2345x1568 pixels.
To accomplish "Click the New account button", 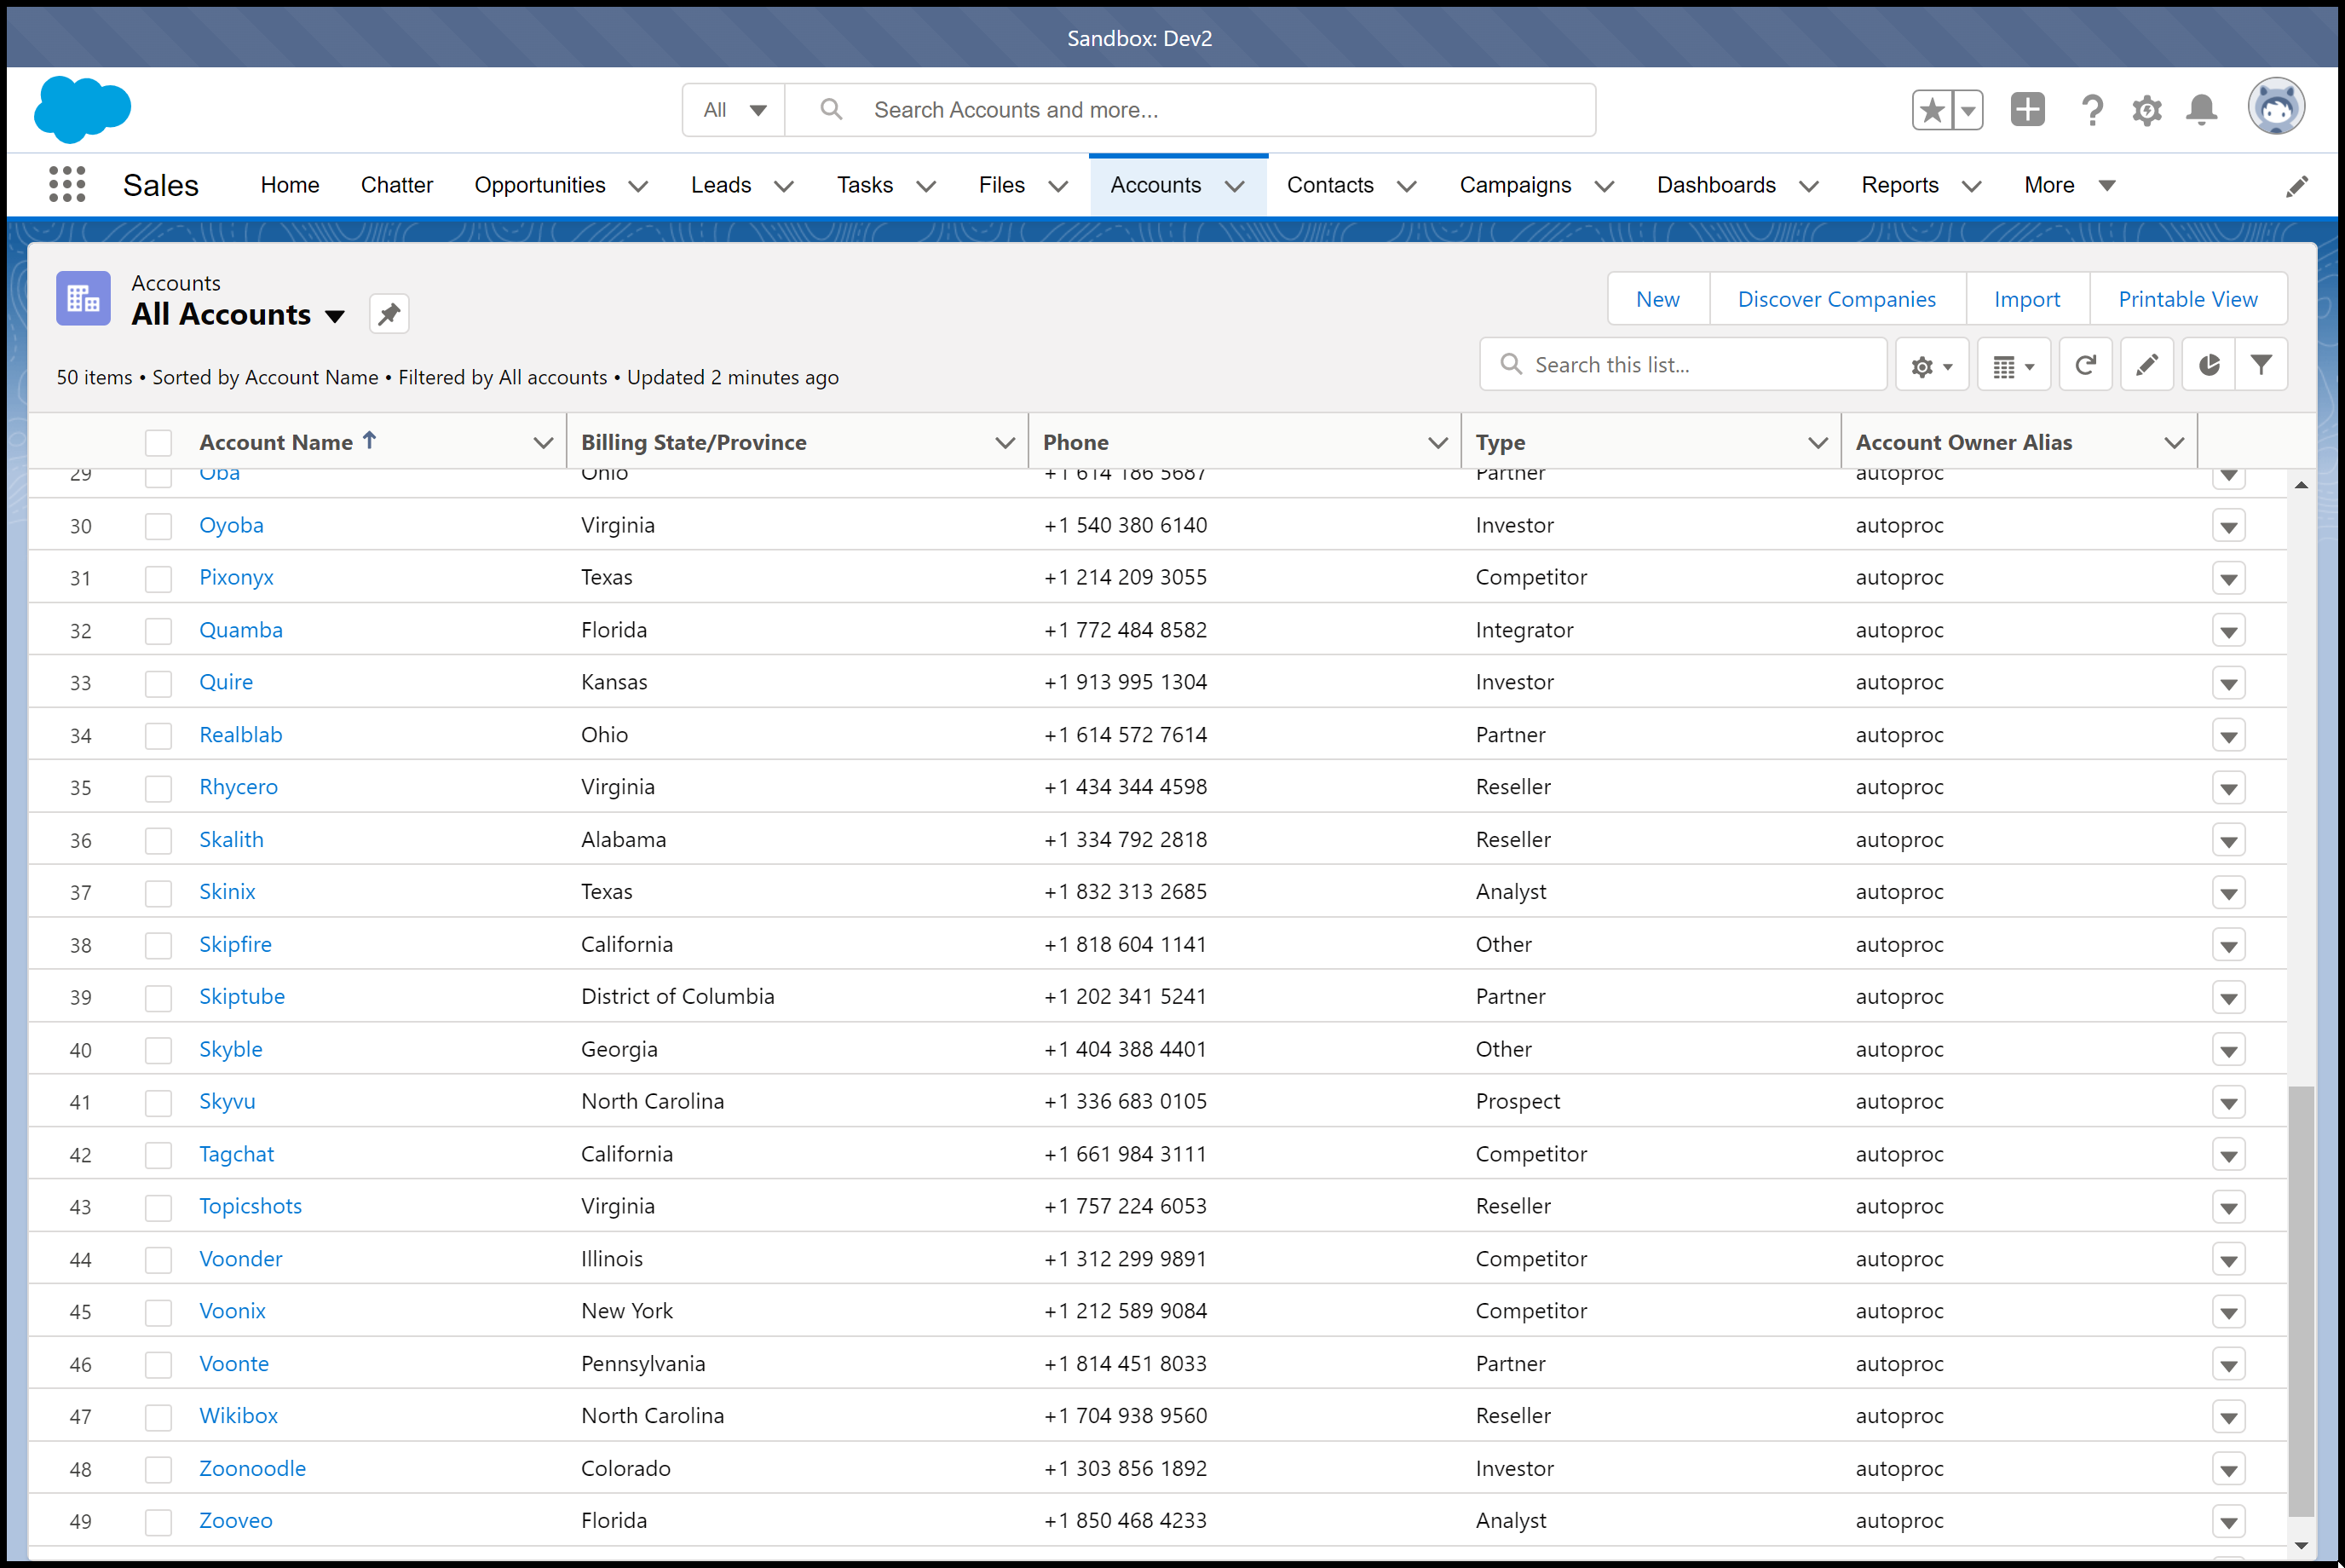I will (x=1658, y=299).
